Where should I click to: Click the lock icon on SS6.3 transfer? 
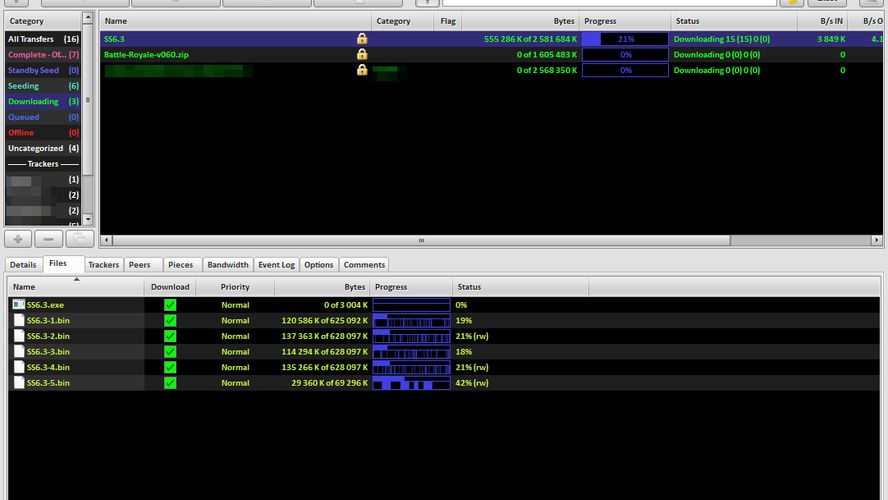click(361, 39)
